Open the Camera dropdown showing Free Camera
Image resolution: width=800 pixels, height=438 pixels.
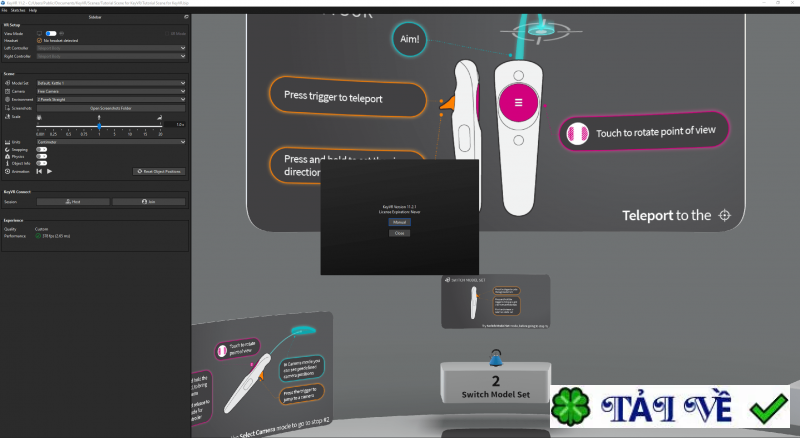(111, 91)
